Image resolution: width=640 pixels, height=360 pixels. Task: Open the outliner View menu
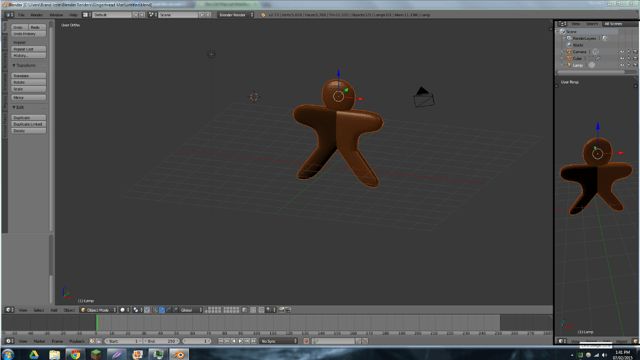pyautogui.click(x=576, y=24)
